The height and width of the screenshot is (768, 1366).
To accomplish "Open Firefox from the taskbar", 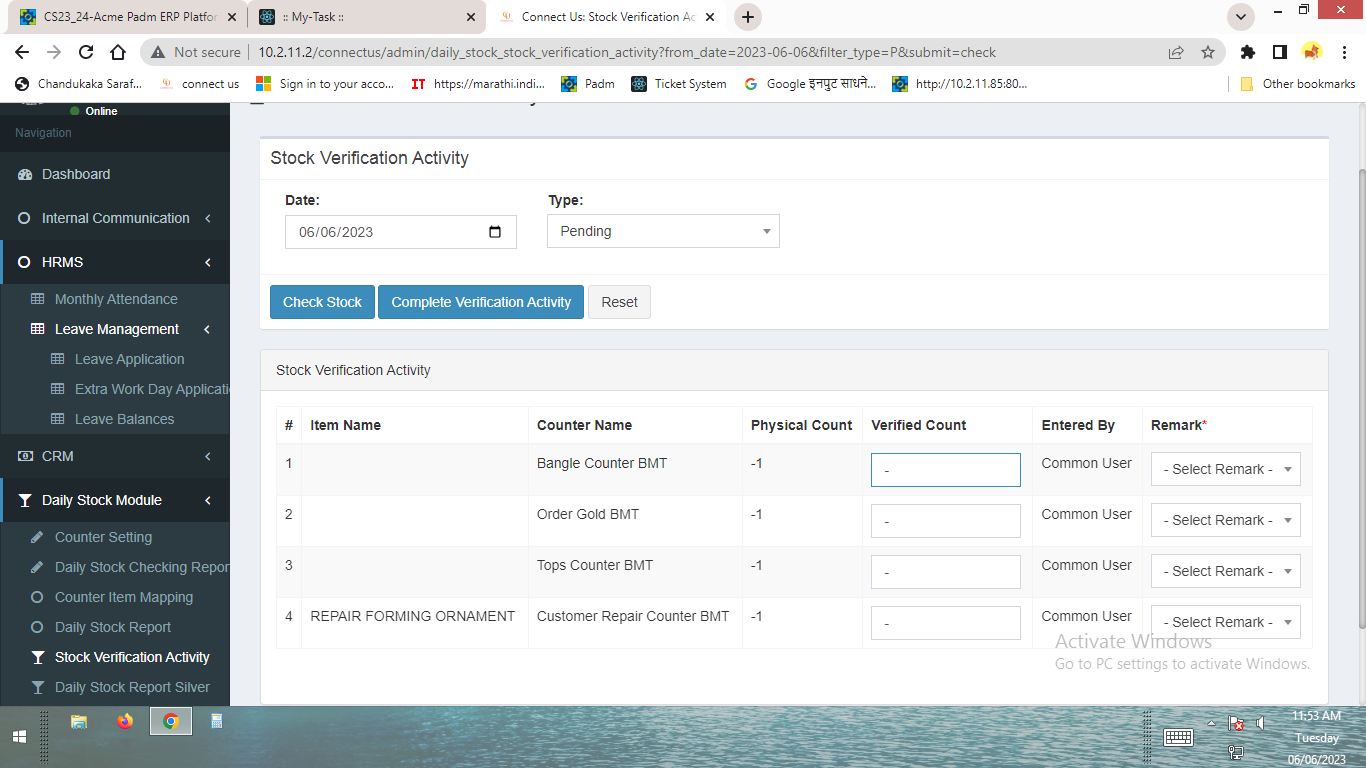I will 125,721.
